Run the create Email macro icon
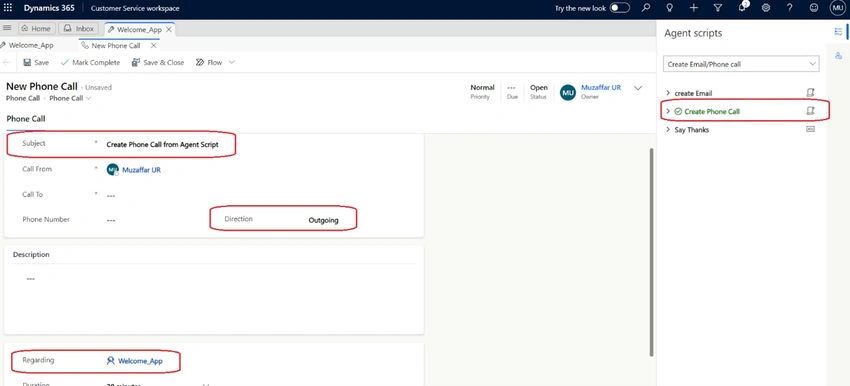 pyautogui.click(x=810, y=93)
